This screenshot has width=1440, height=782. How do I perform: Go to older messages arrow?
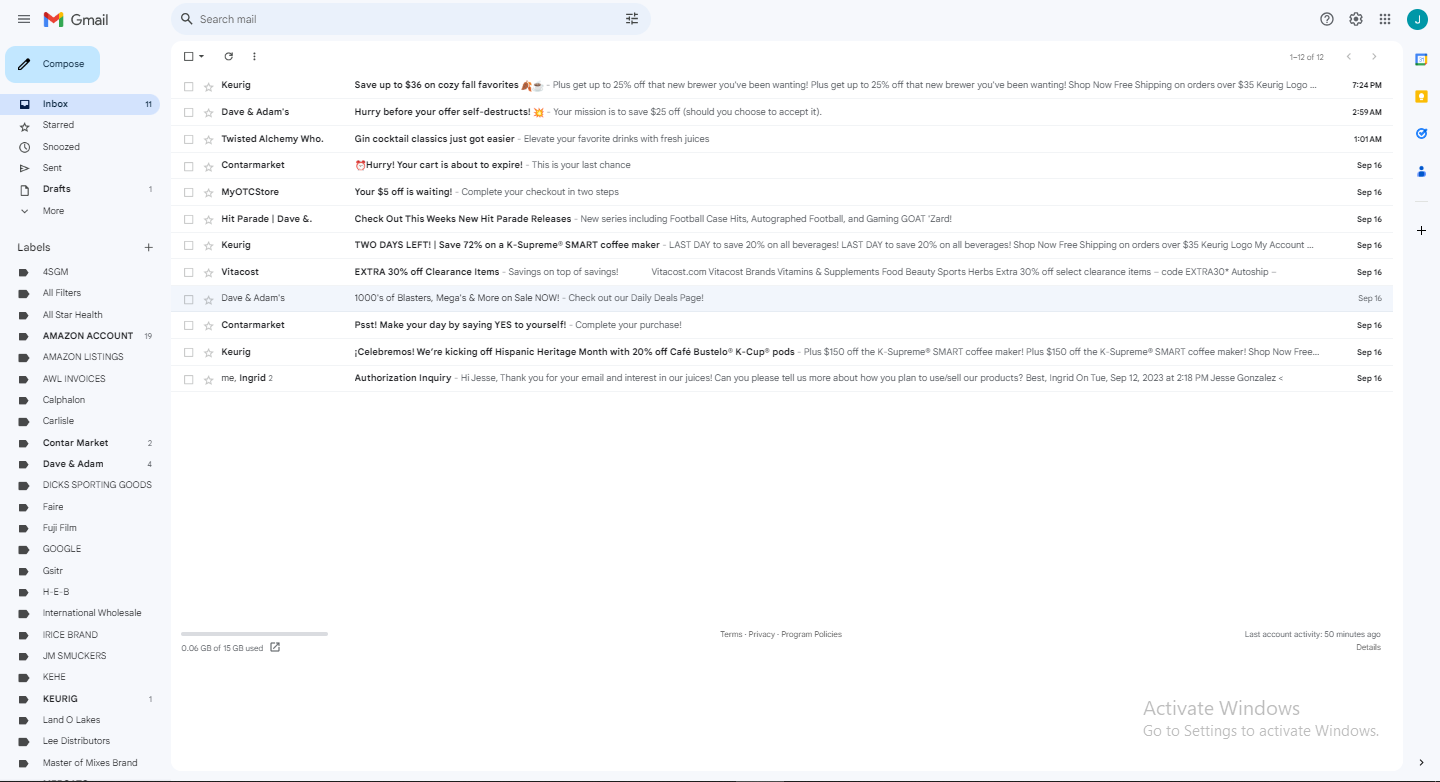pyautogui.click(x=1374, y=57)
